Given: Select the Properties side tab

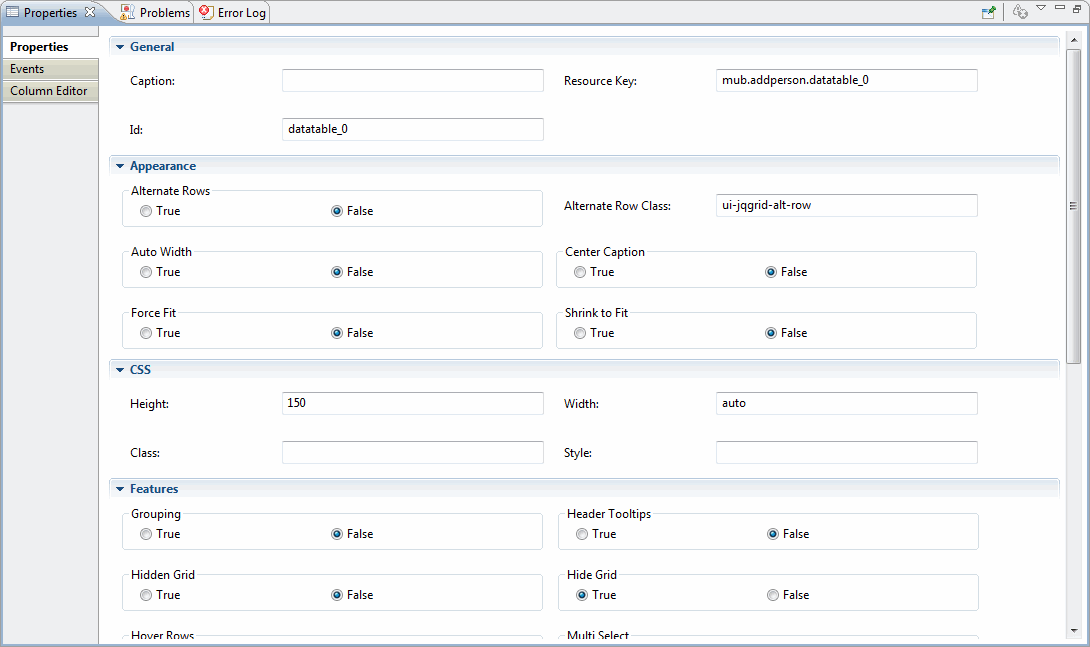Looking at the screenshot, I should [50, 47].
